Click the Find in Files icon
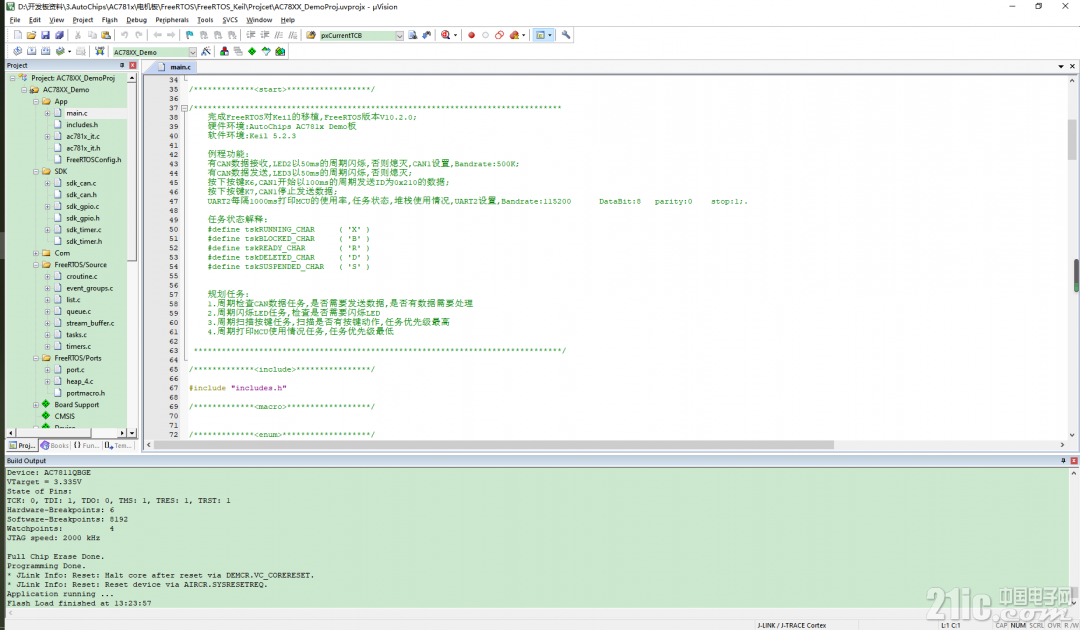Viewport: 1080px width, 630px height. [x=311, y=35]
